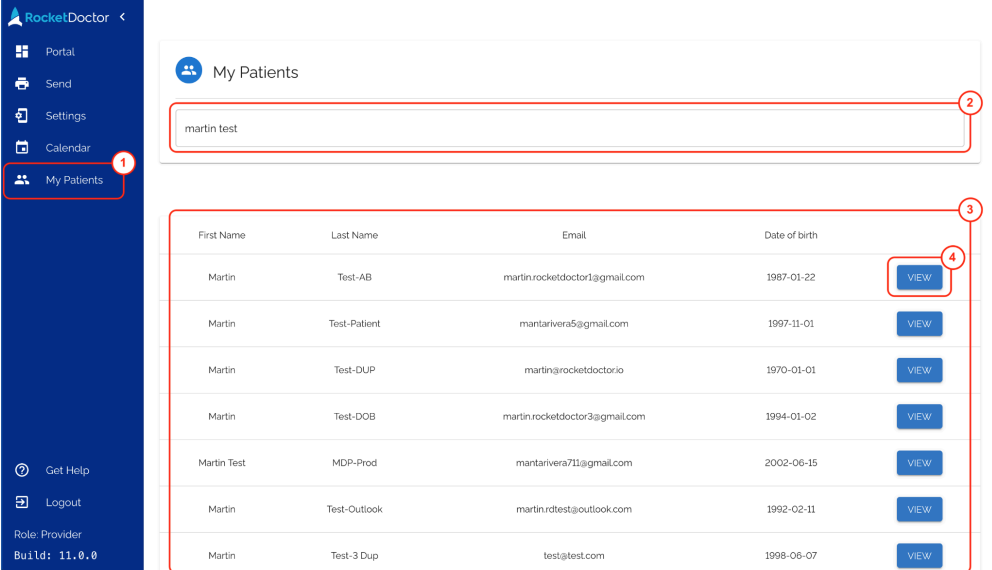Click the Get Help question mark icon
The width and height of the screenshot is (992, 570).
coord(22,470)
